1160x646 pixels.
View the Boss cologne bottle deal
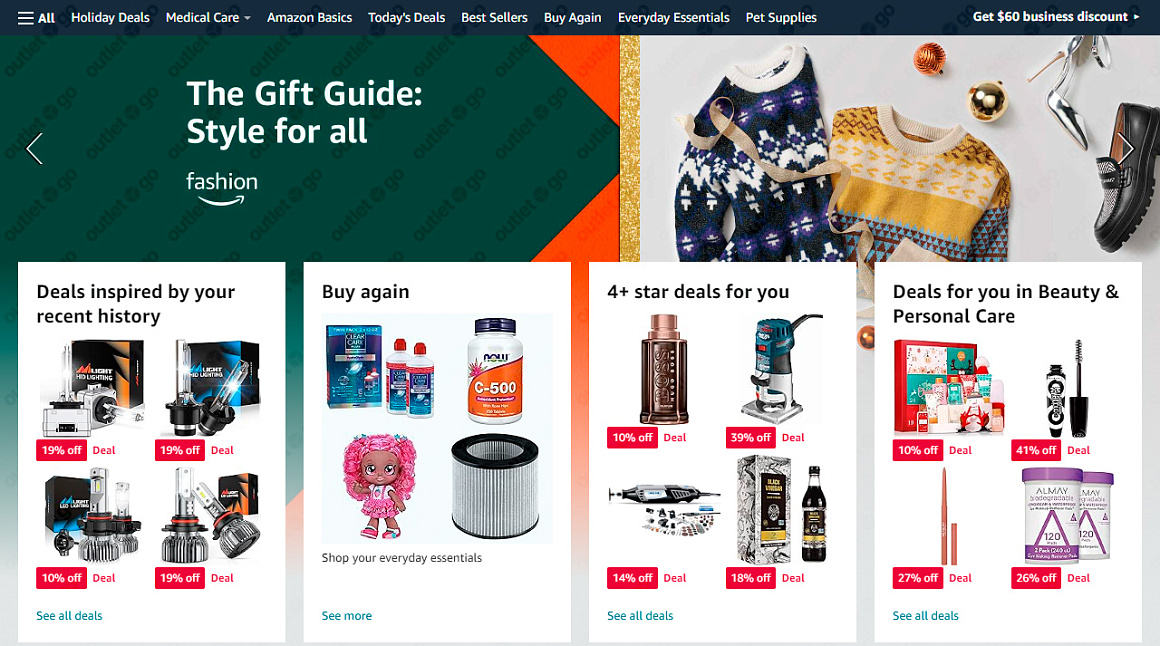(664, 369)
